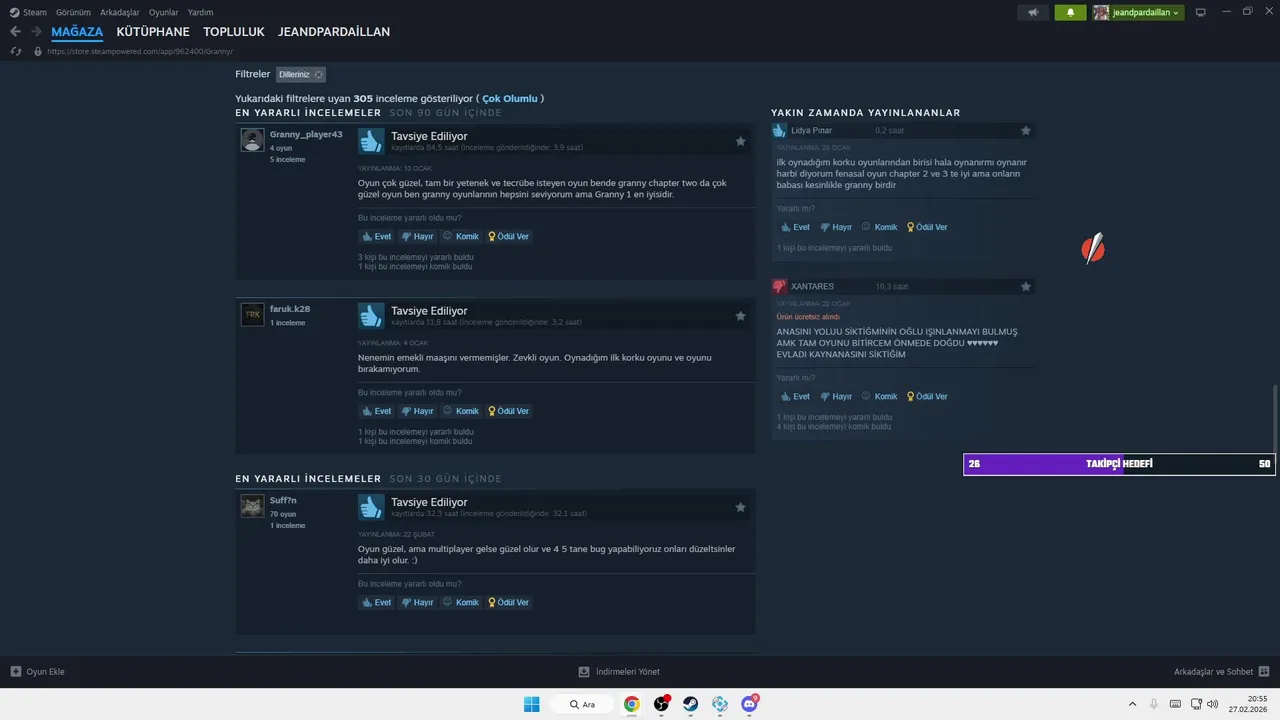Open the JEANDPARDAİLLAN profile tab
This screenshot has height=720, width=1280.
coord(334,32)
